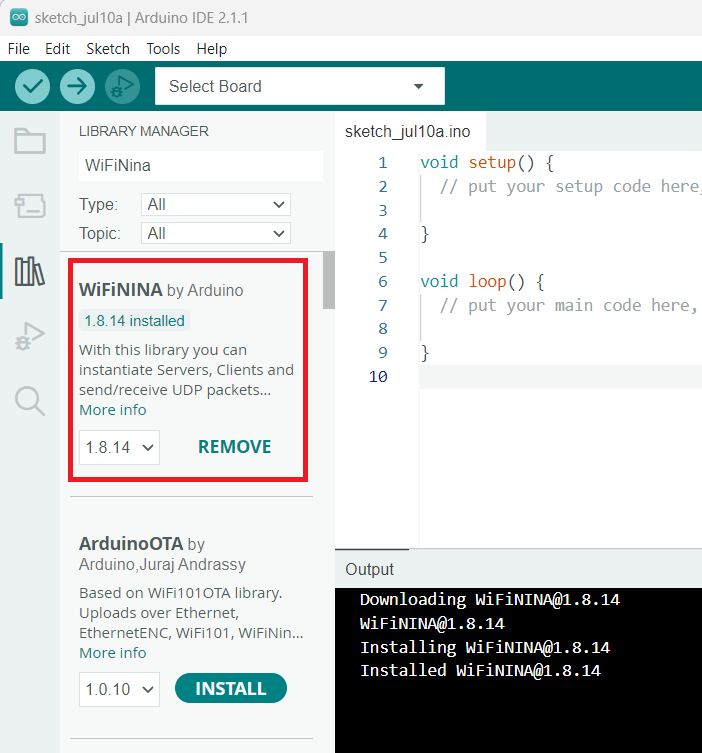
Task: Expand the Topic filter dropdown
Action: tap(216, 233)
